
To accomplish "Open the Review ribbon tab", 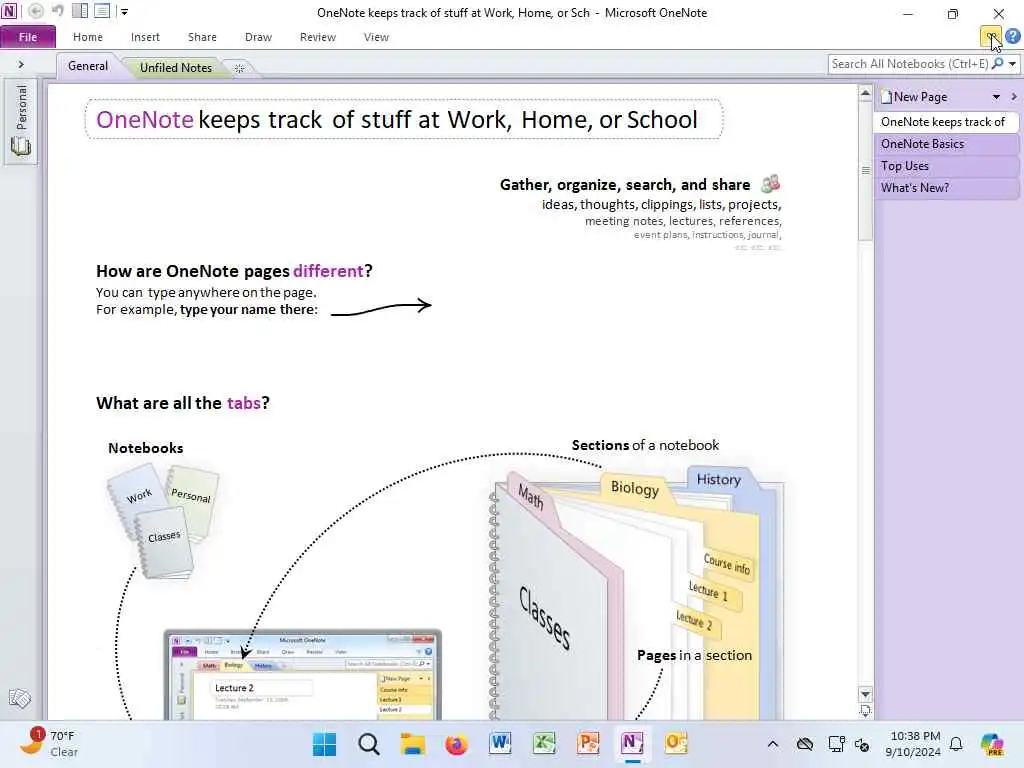I will point(317,37).
